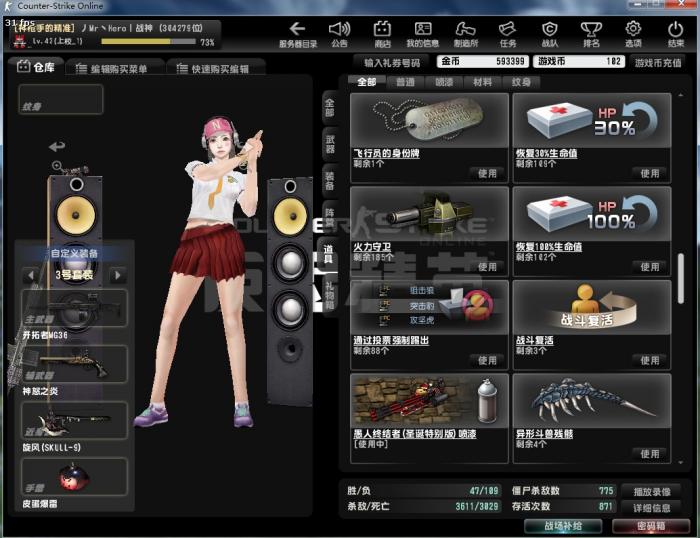Open the 公告 announcements speaker icon

[x=339, y=34]
